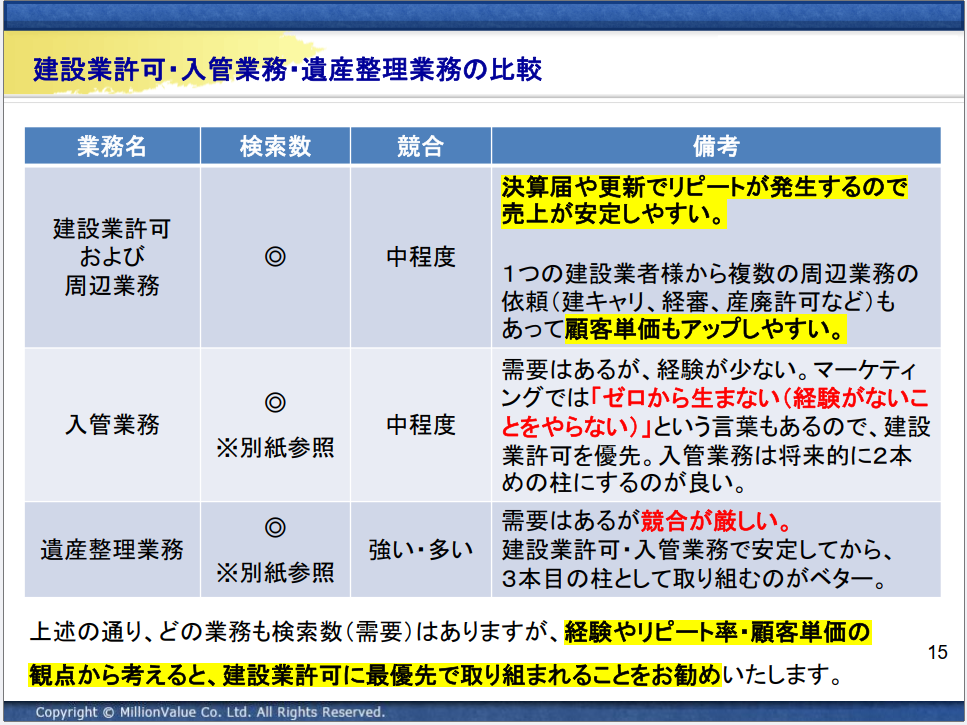Click the page number 15
Image resolution: width=967 pixels, height=725 pixels.
(x=937, y=652)
